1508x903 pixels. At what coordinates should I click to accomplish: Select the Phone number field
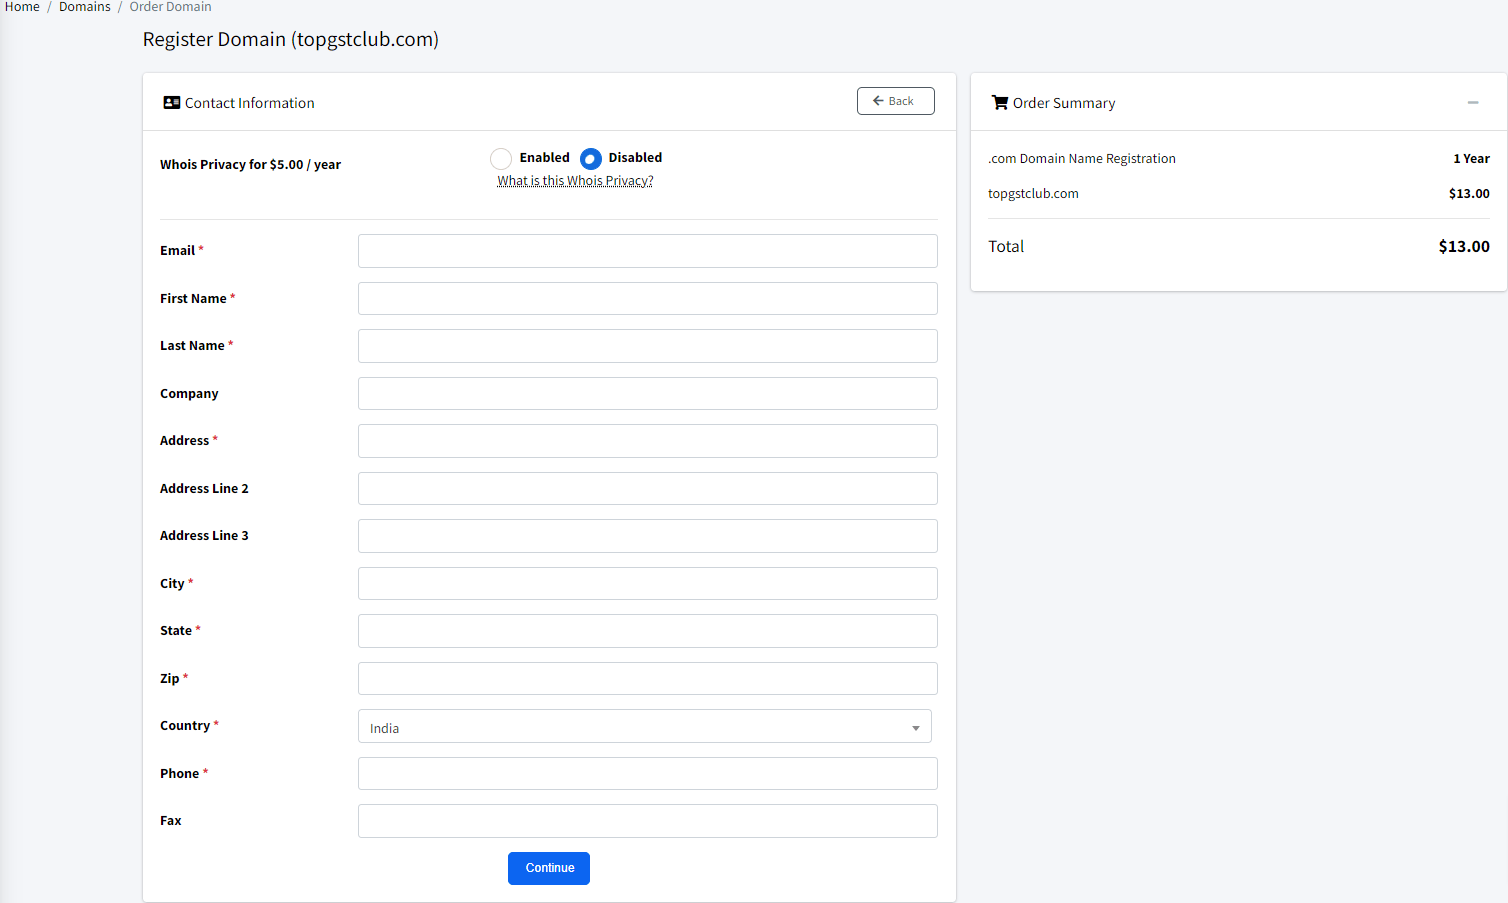tap(647, 773)
